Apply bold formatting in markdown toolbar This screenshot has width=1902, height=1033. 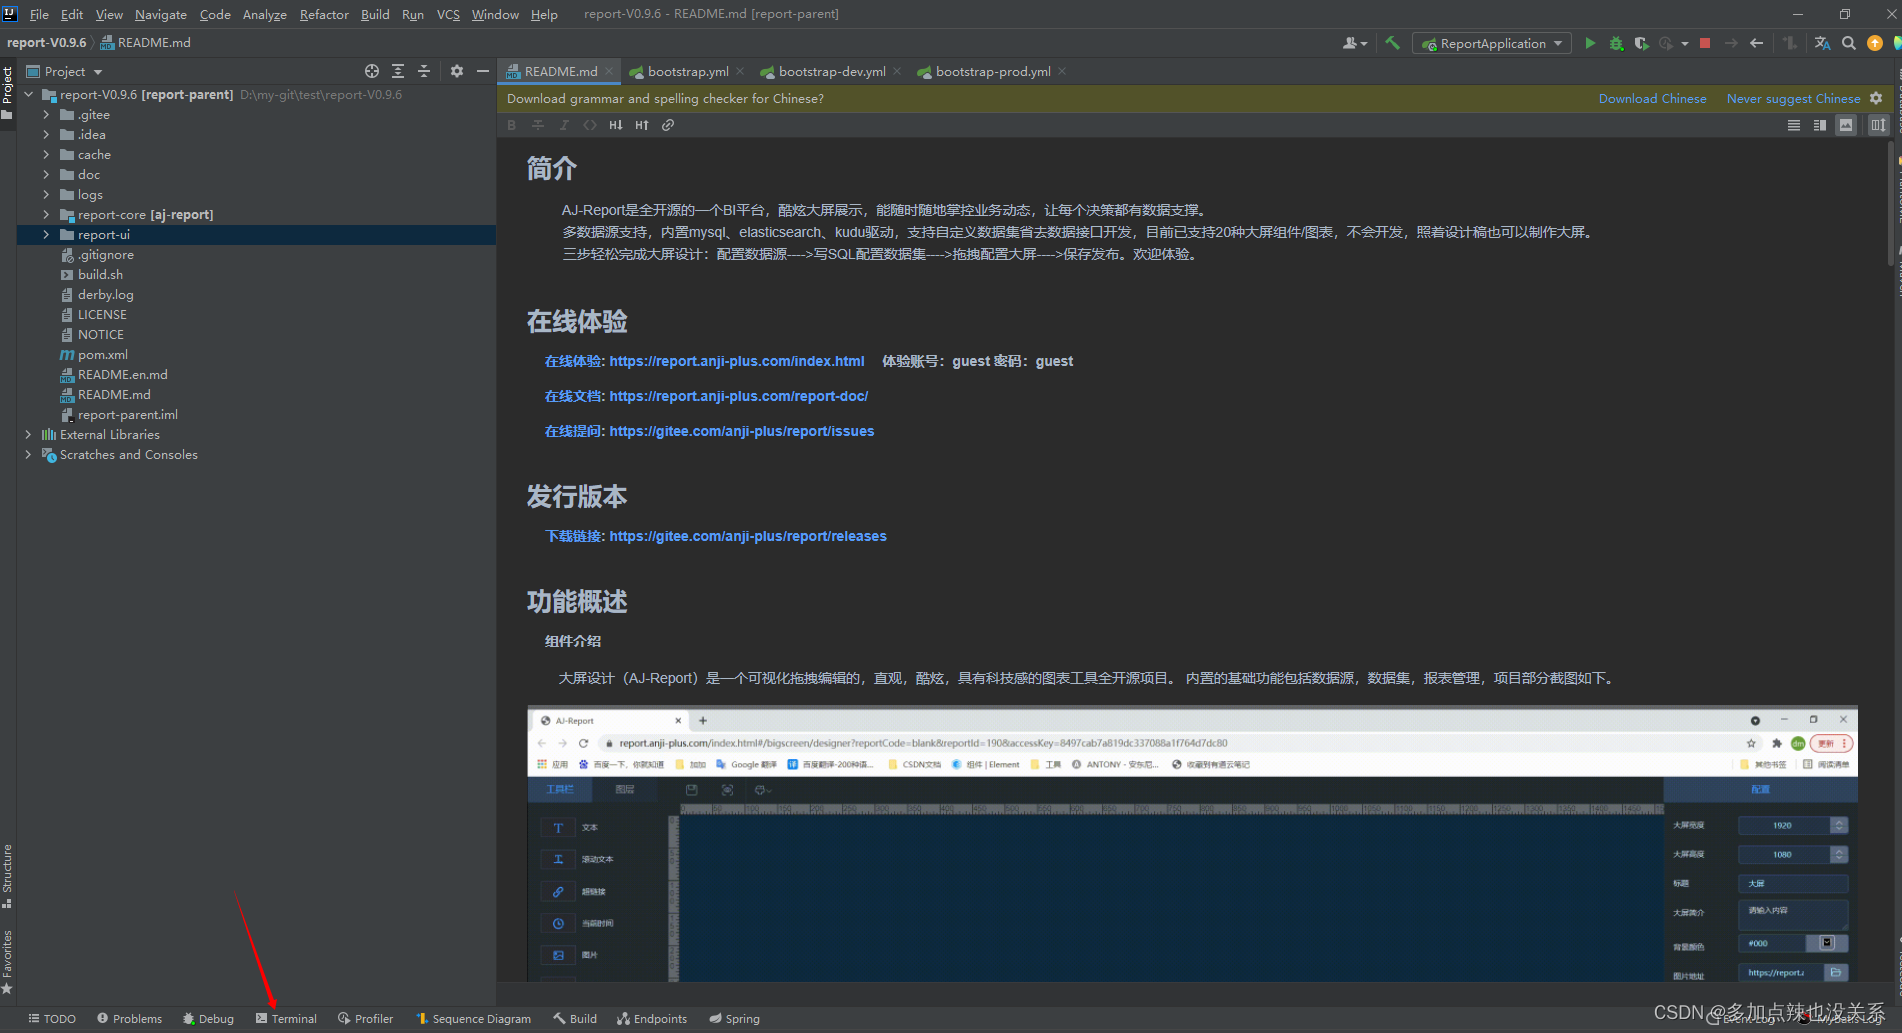512,125
